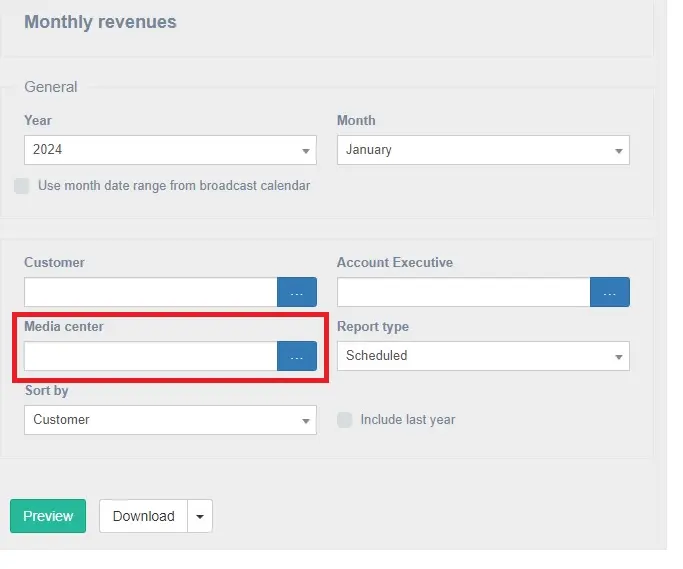Focus the Customer text field
683x569 pixels.
pos(150,292)
